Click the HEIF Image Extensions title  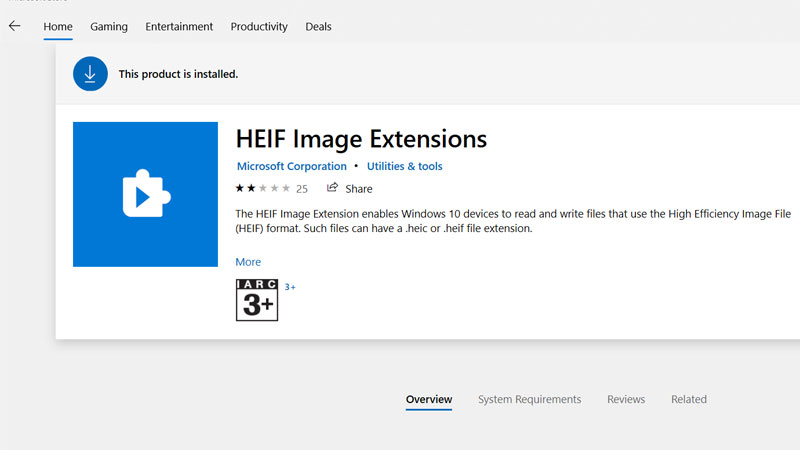[361, 139]
